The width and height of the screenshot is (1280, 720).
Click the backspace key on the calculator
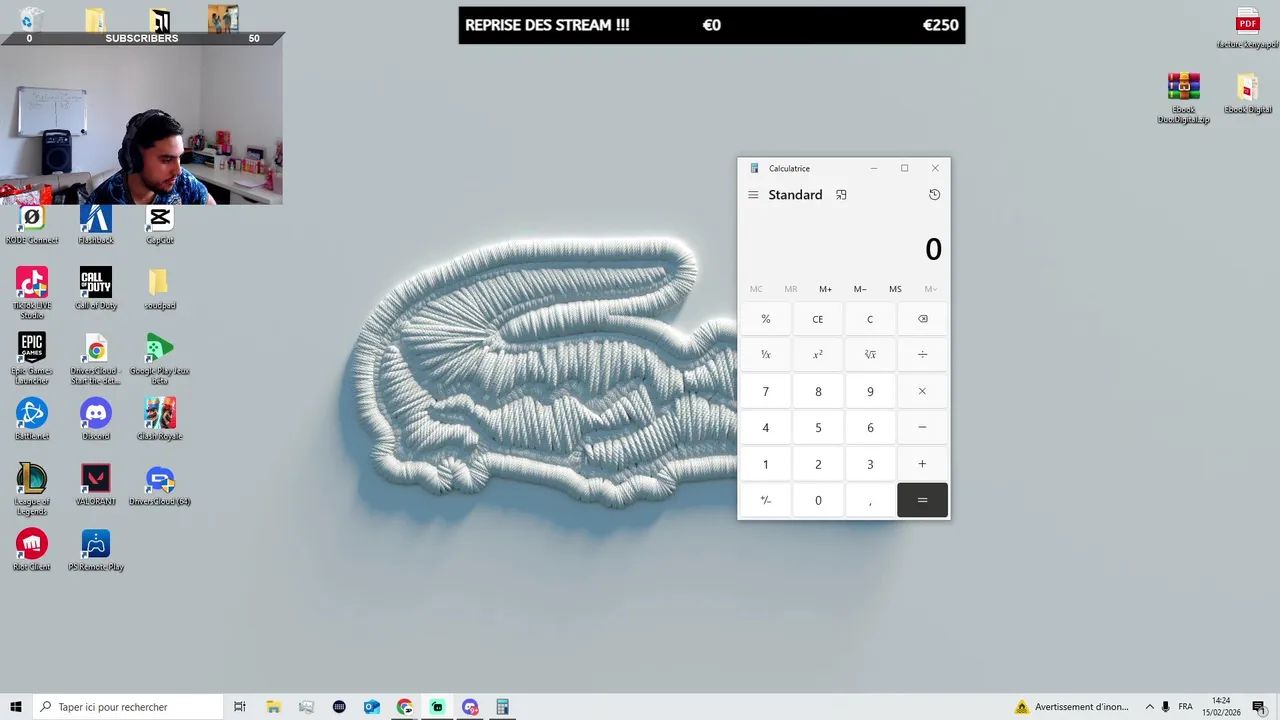tap(922, 319)
